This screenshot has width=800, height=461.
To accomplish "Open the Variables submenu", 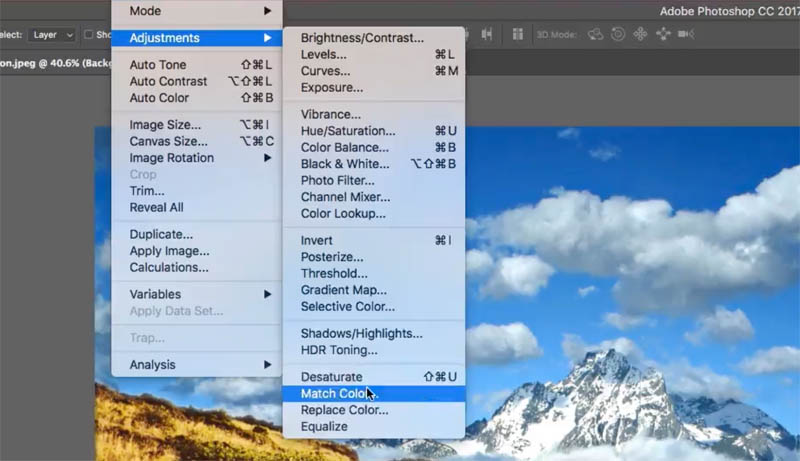I will (x=197, y=294).
